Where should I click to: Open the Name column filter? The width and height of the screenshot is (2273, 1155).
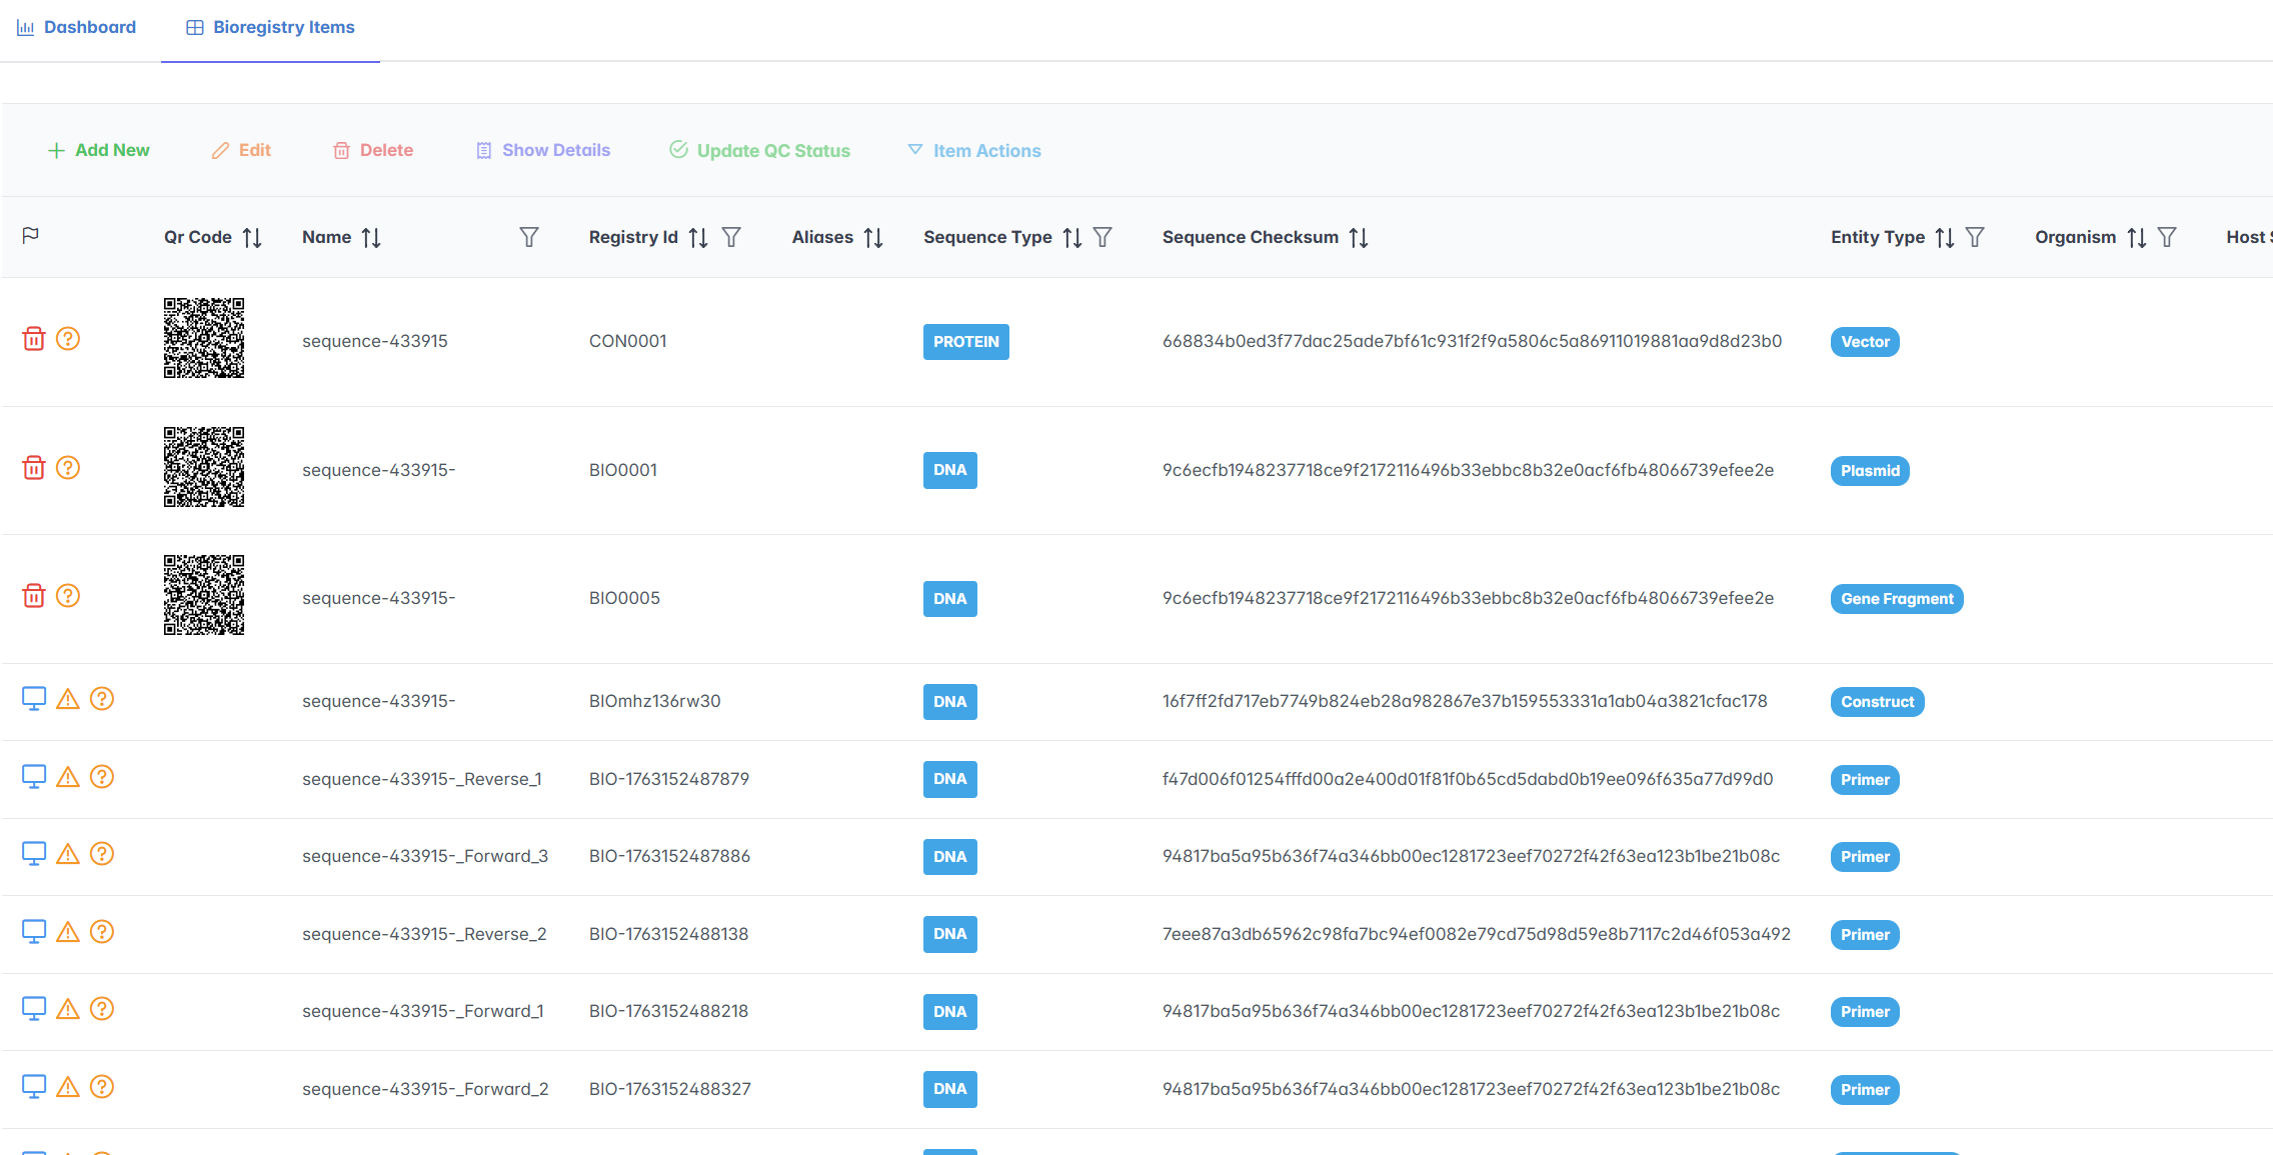coord(529,237)
